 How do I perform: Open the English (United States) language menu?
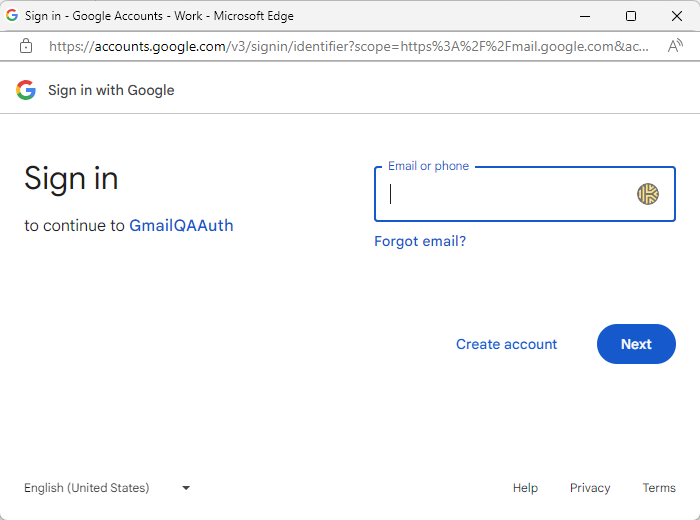pyautogui.click(x=87, y=488)
